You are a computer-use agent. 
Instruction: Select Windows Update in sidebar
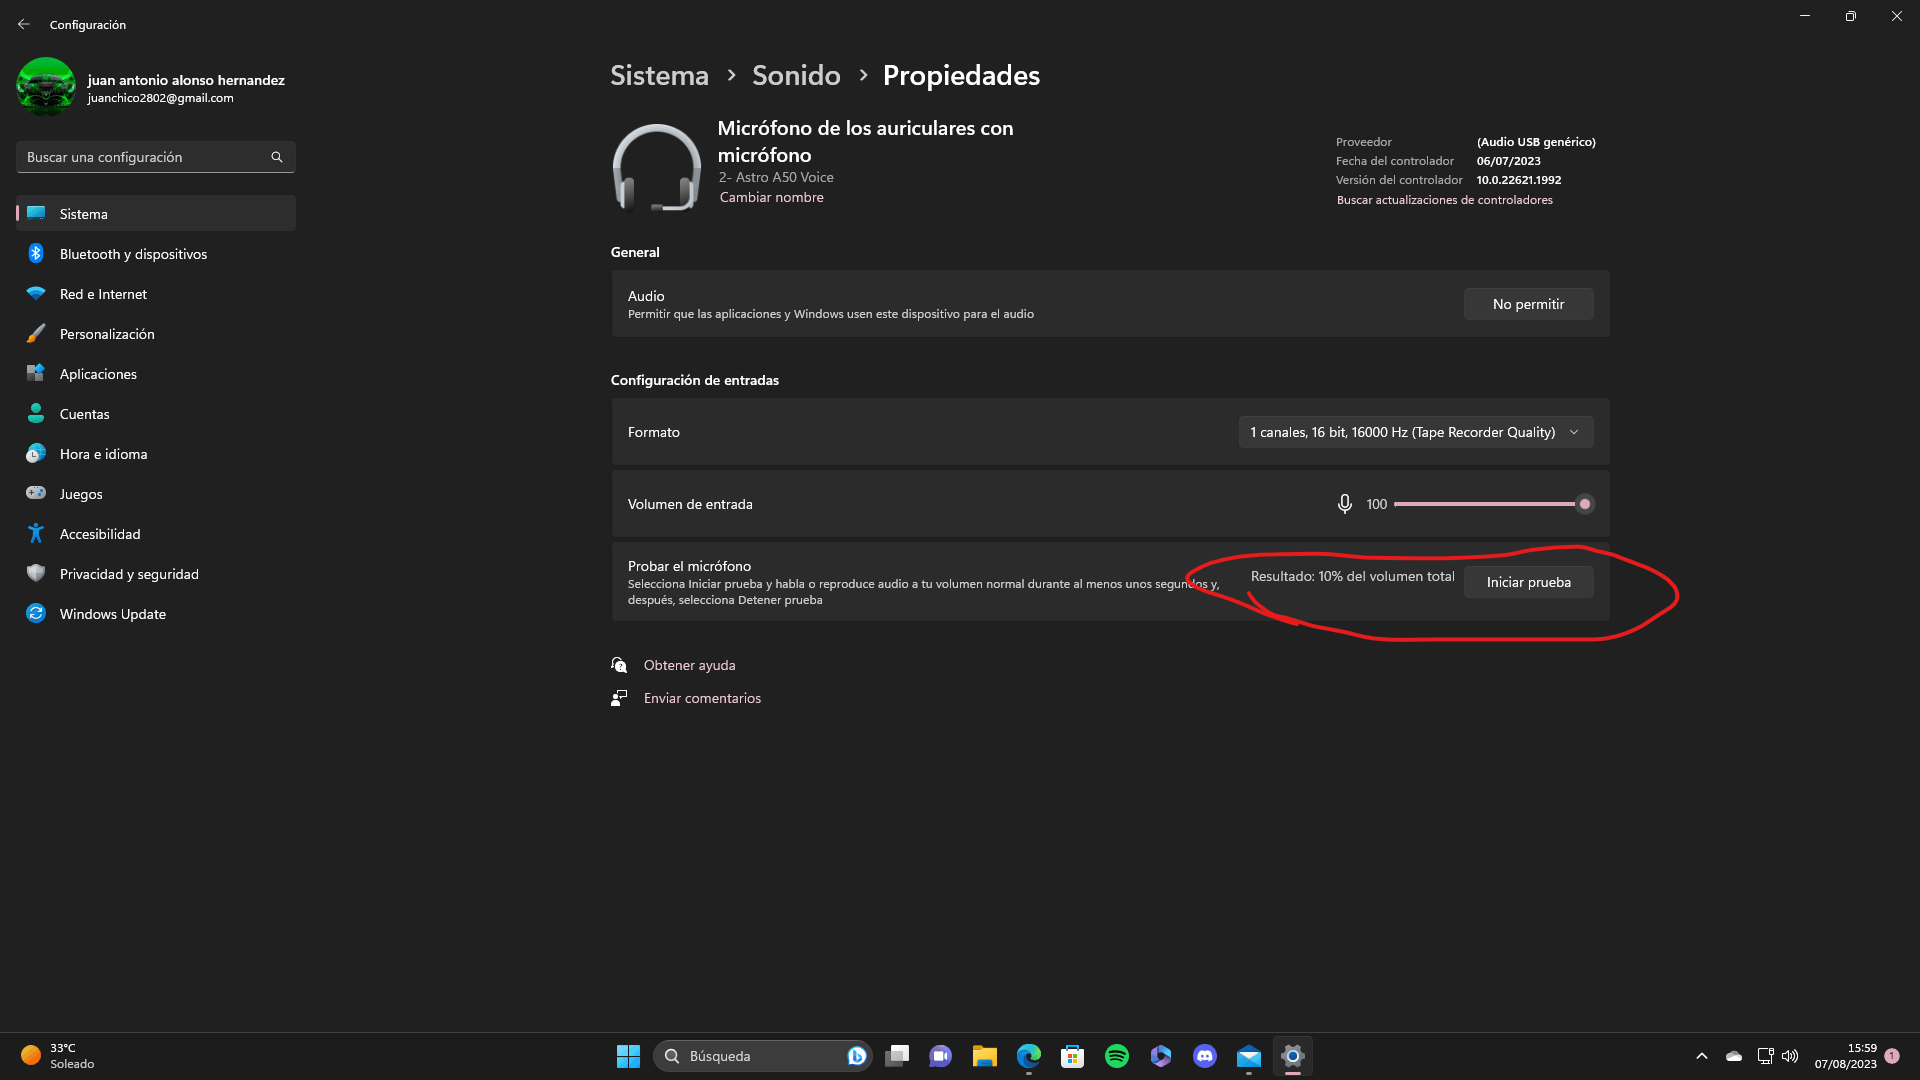tap(112, 614)
